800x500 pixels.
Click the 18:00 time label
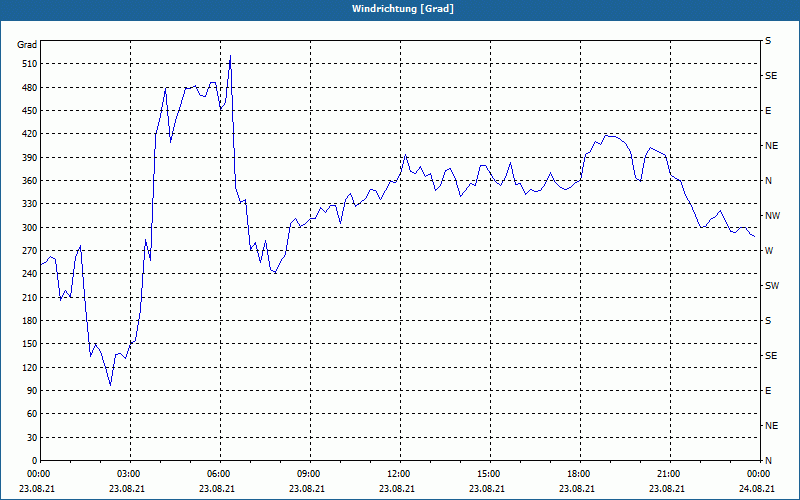[579, 474]
